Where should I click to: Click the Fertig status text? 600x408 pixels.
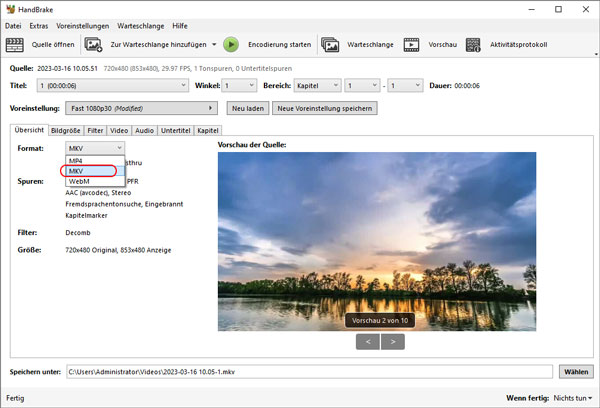(15, 398)
